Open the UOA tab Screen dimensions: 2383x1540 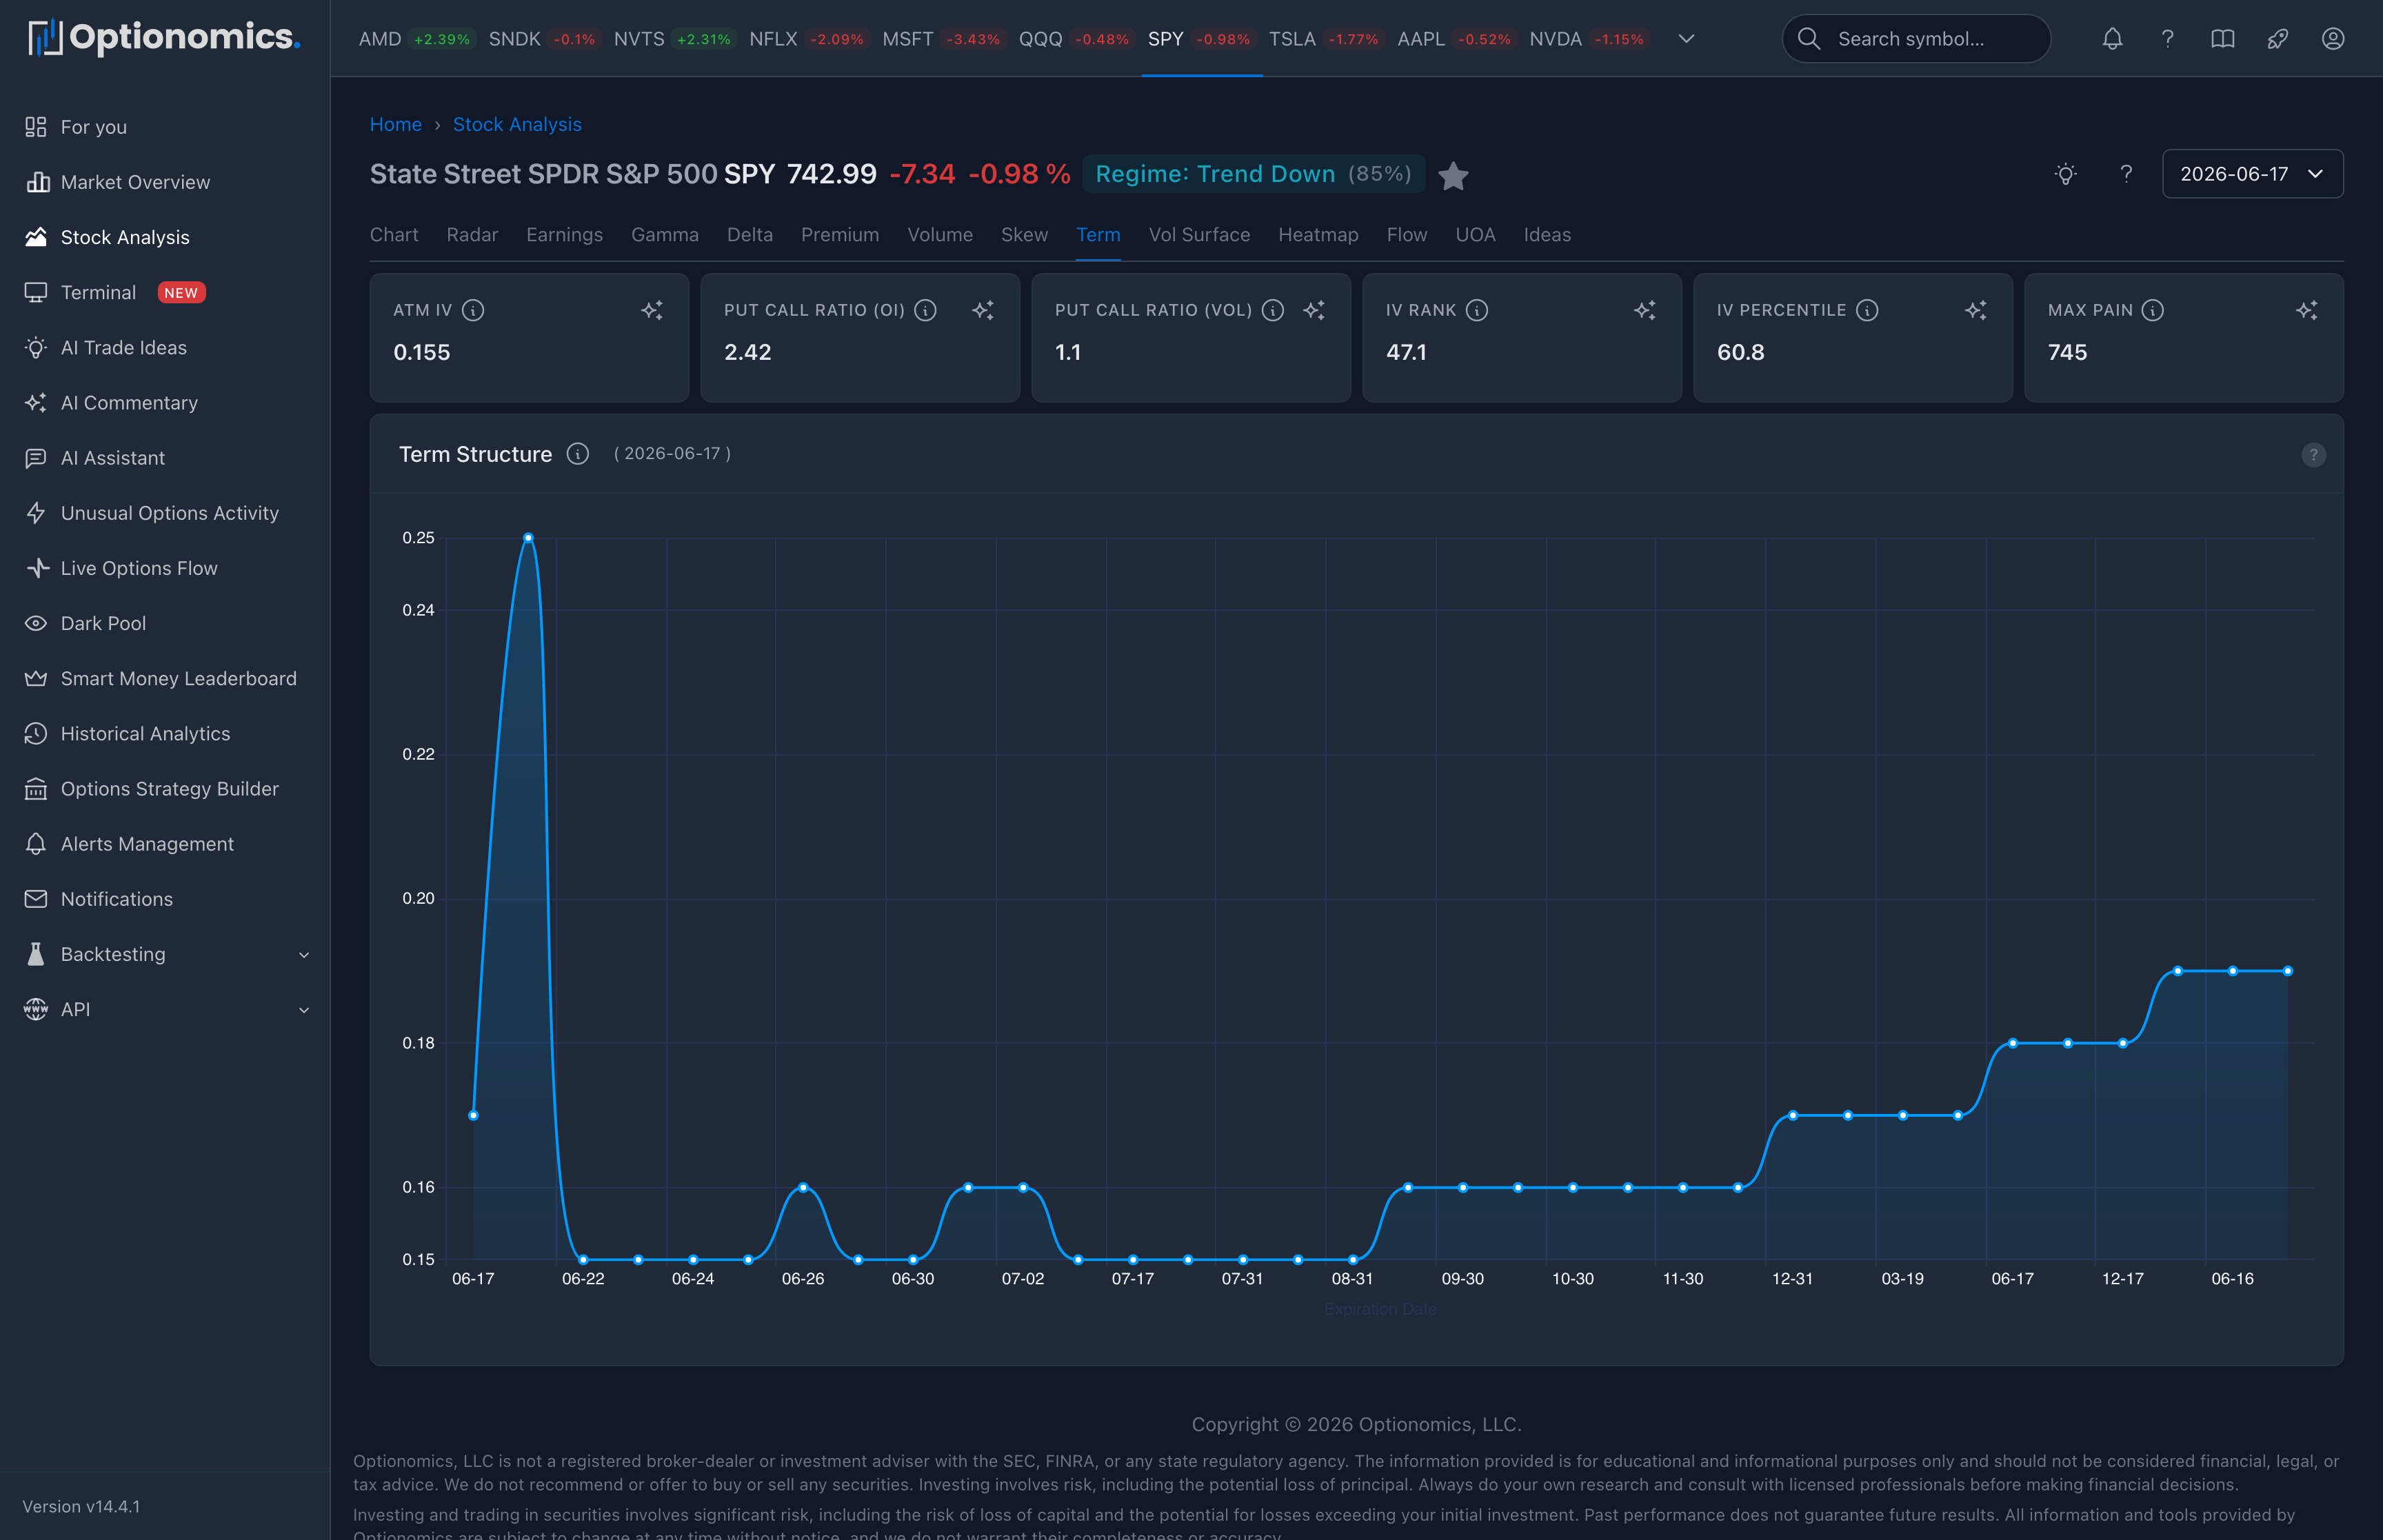point(1475,235)
